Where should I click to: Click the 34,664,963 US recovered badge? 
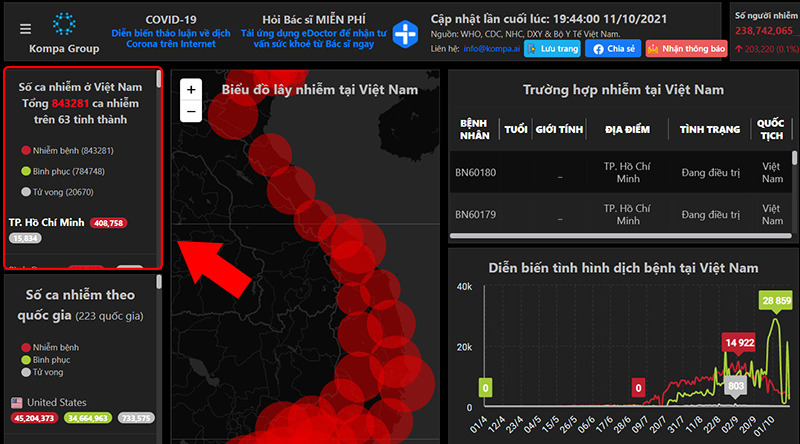click(88, 418)
